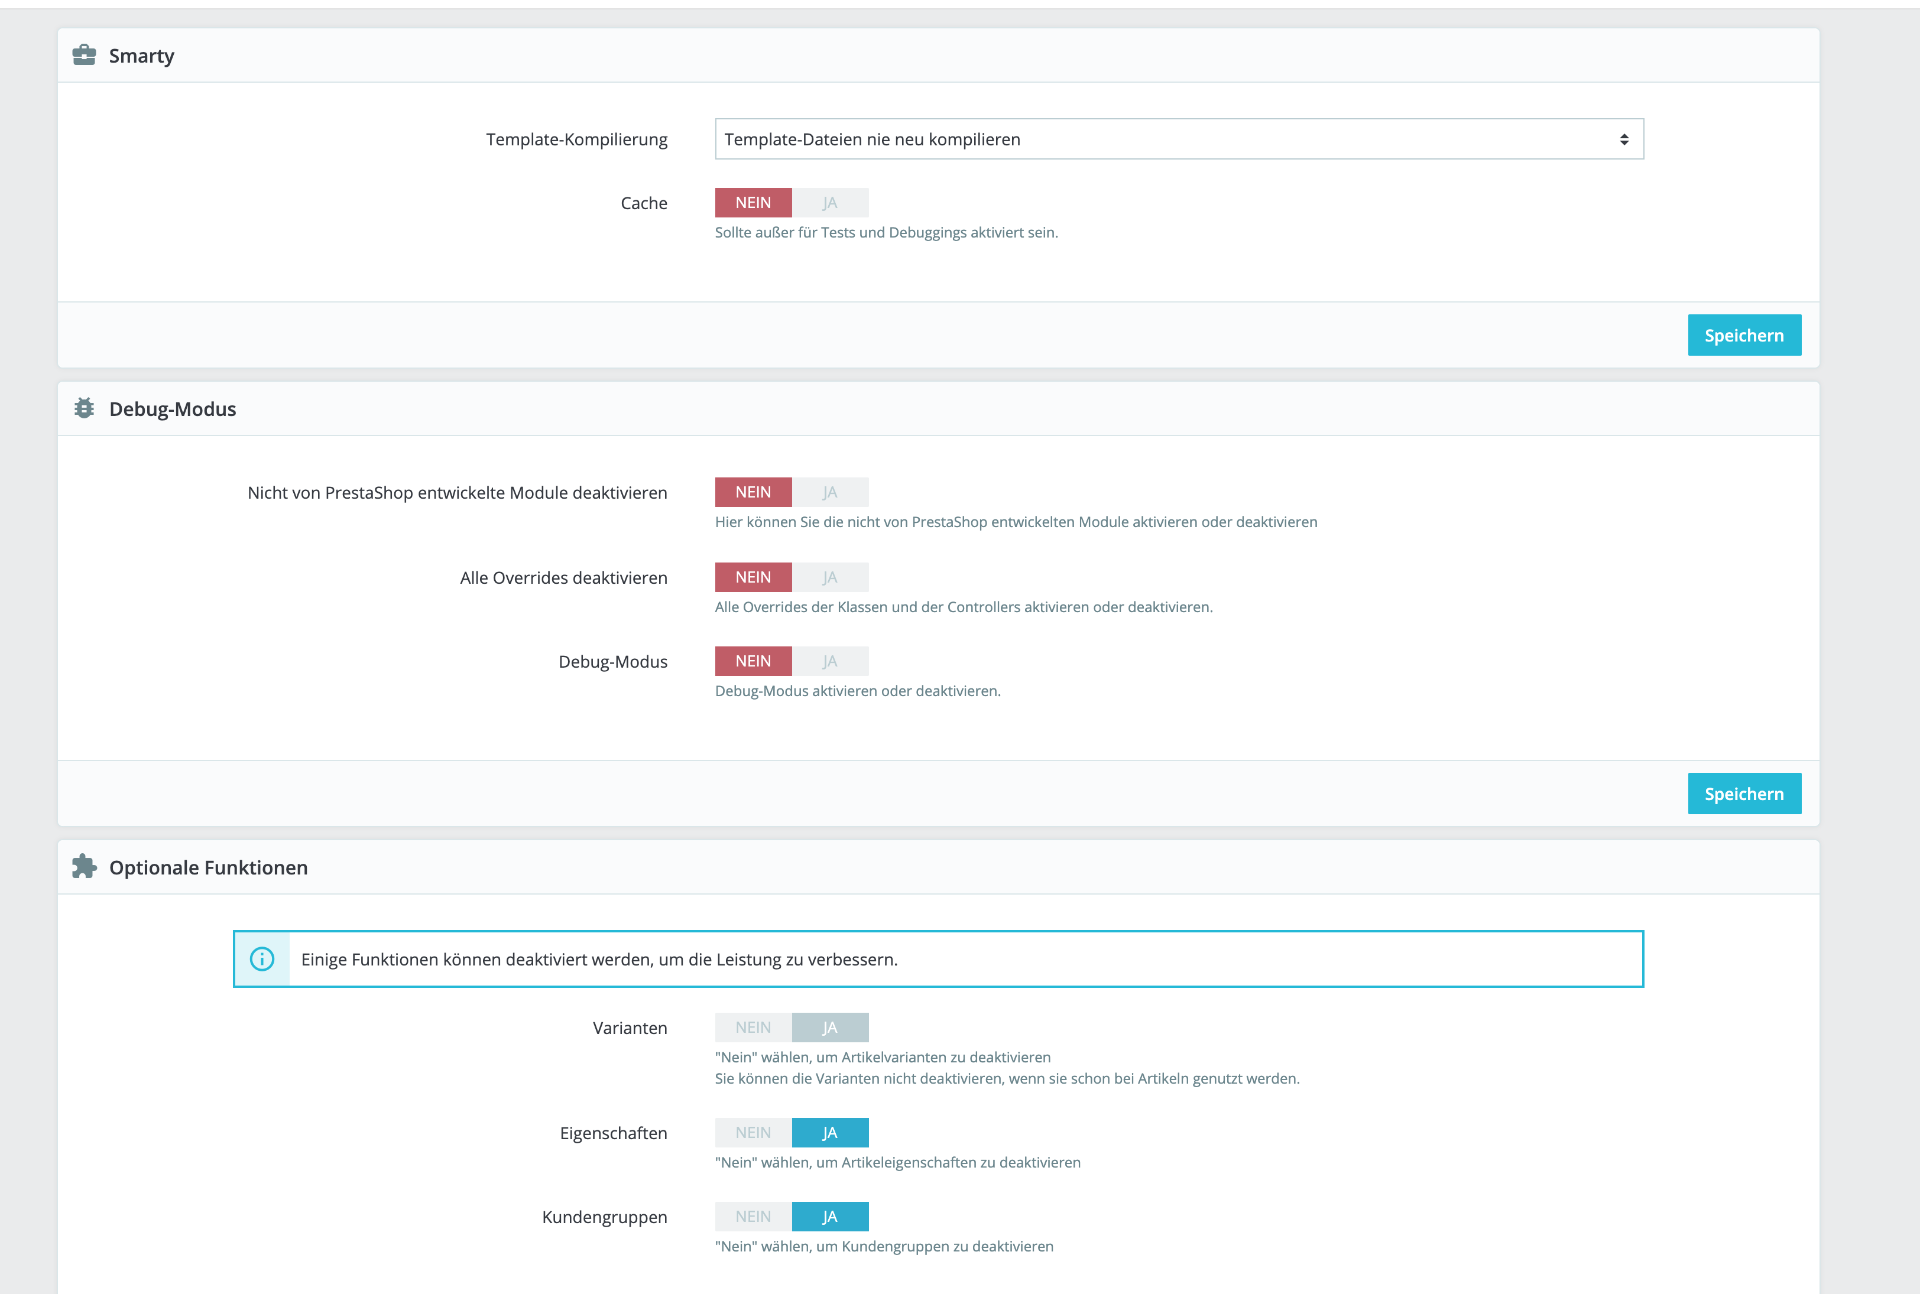
Task: Toggle Alle Overrides deaktivieren to JA
Action: click(x=830, y=577)
